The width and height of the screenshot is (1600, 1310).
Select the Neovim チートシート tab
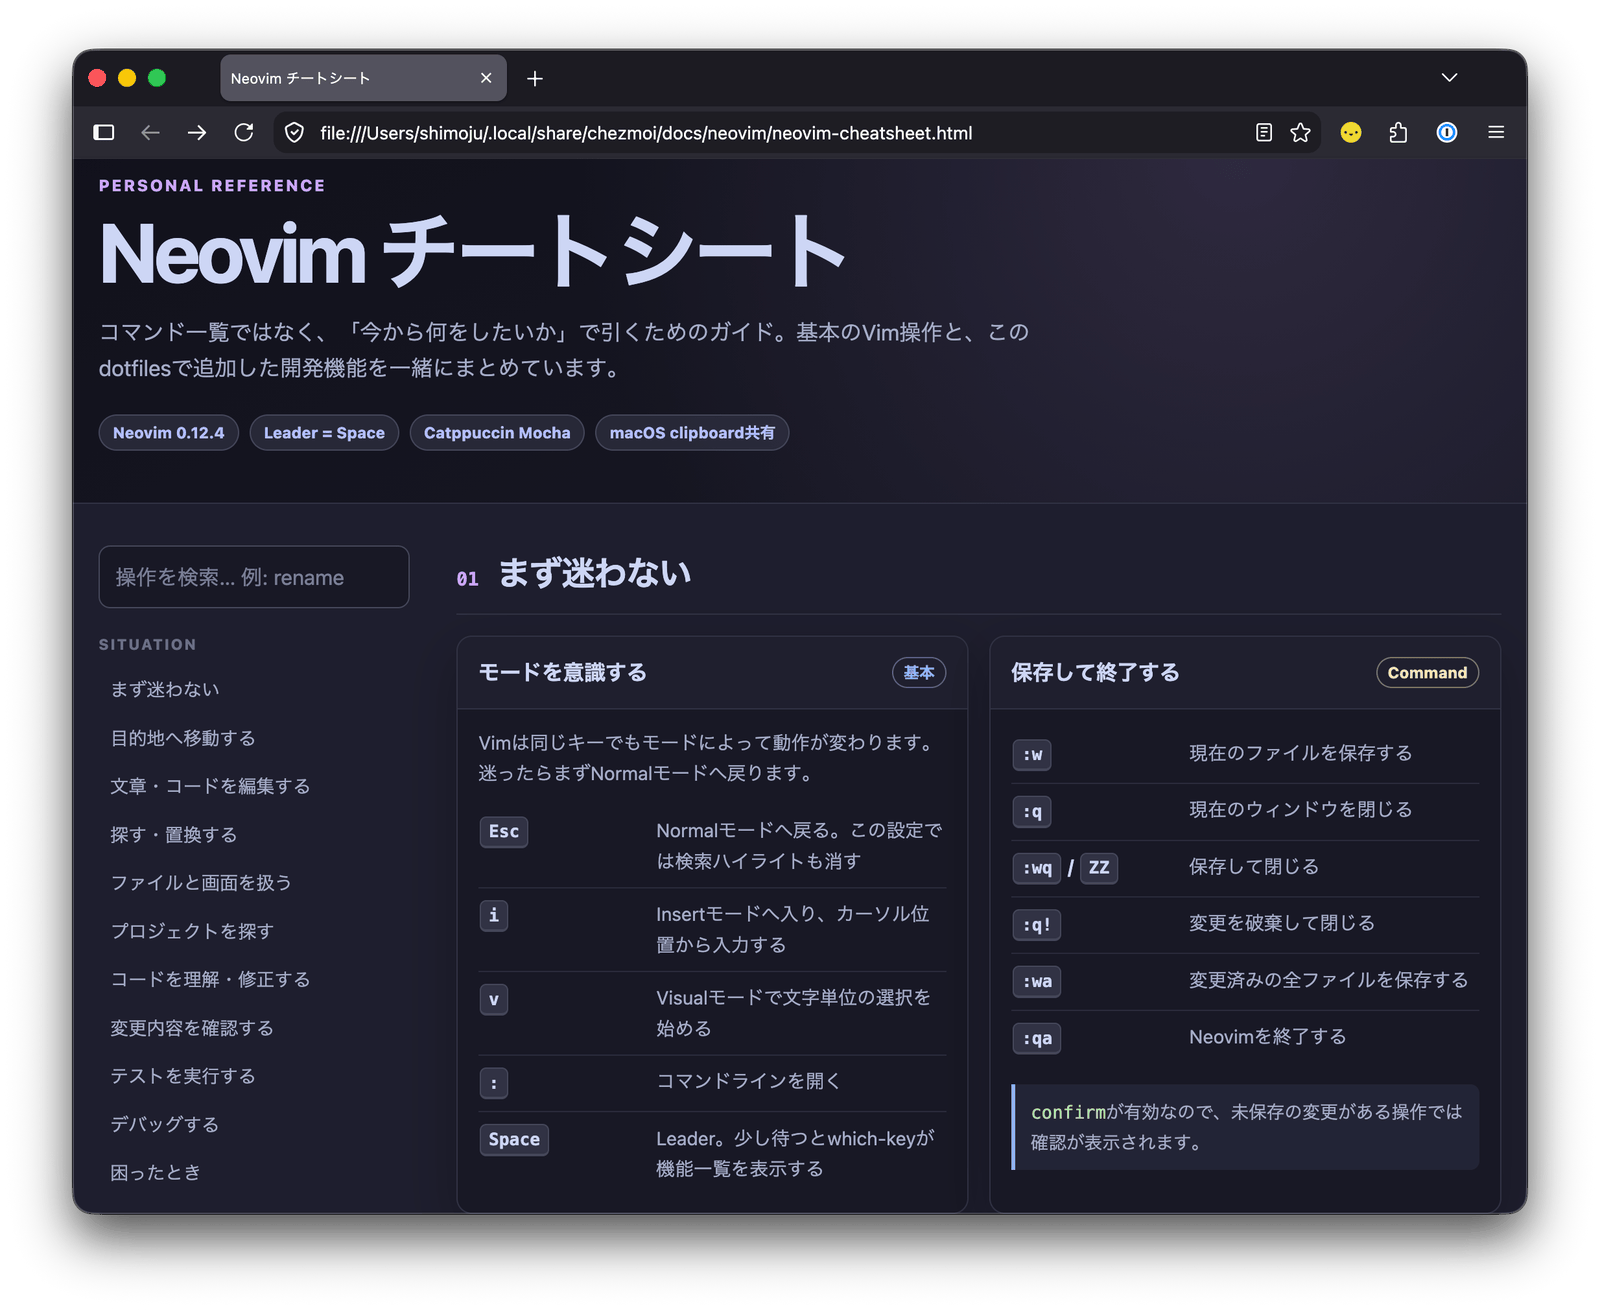(363, 78)
